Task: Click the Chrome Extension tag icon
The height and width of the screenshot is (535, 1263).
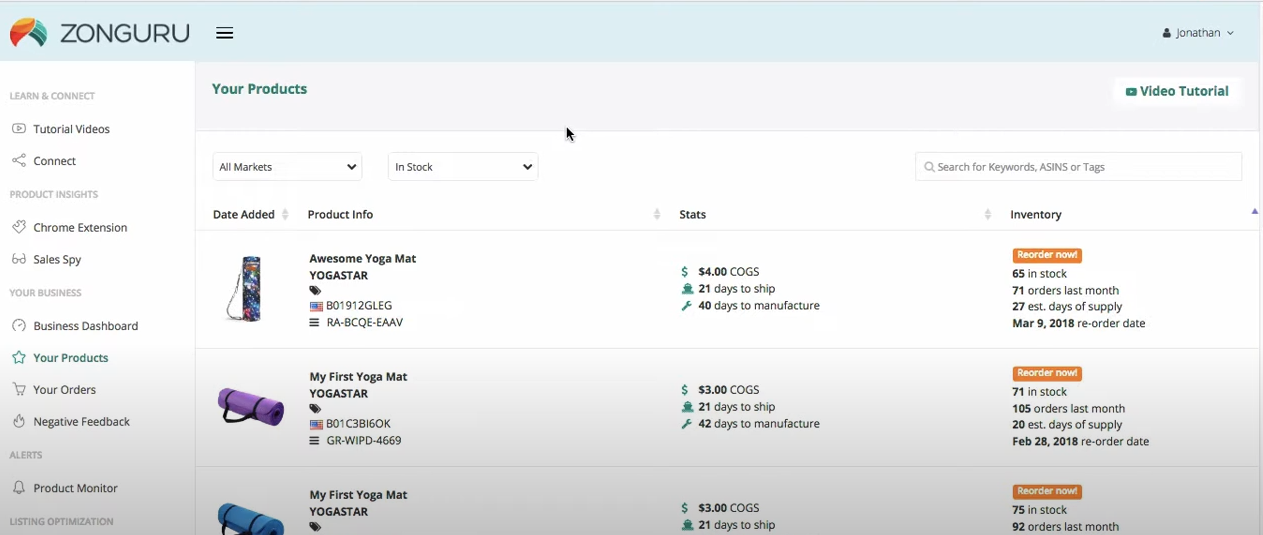Action: click(19, 228)
